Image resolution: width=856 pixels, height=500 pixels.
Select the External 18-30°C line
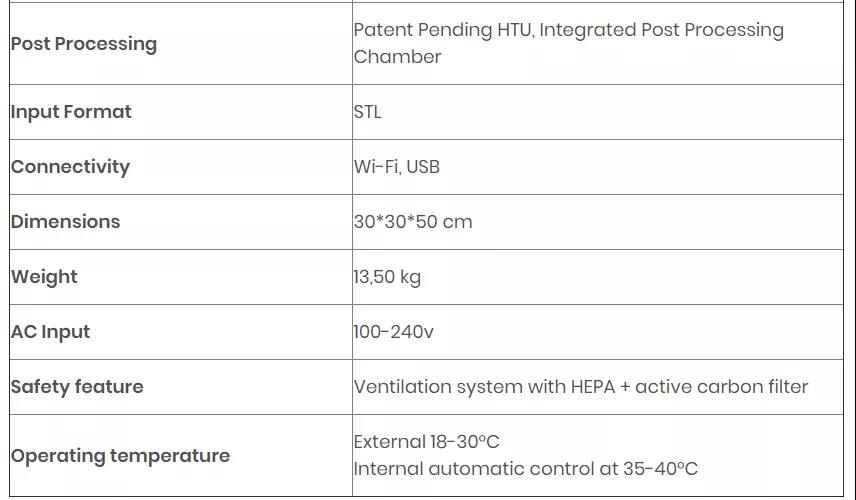point(426,442)
